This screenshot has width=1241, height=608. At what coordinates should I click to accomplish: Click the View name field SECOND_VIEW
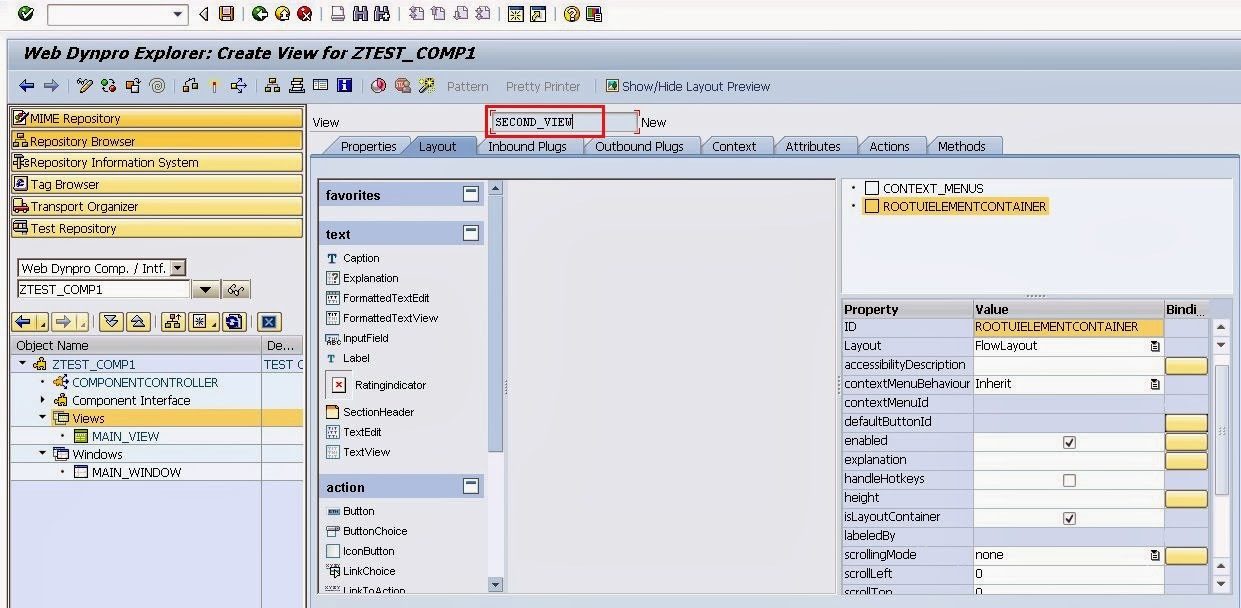564,122
